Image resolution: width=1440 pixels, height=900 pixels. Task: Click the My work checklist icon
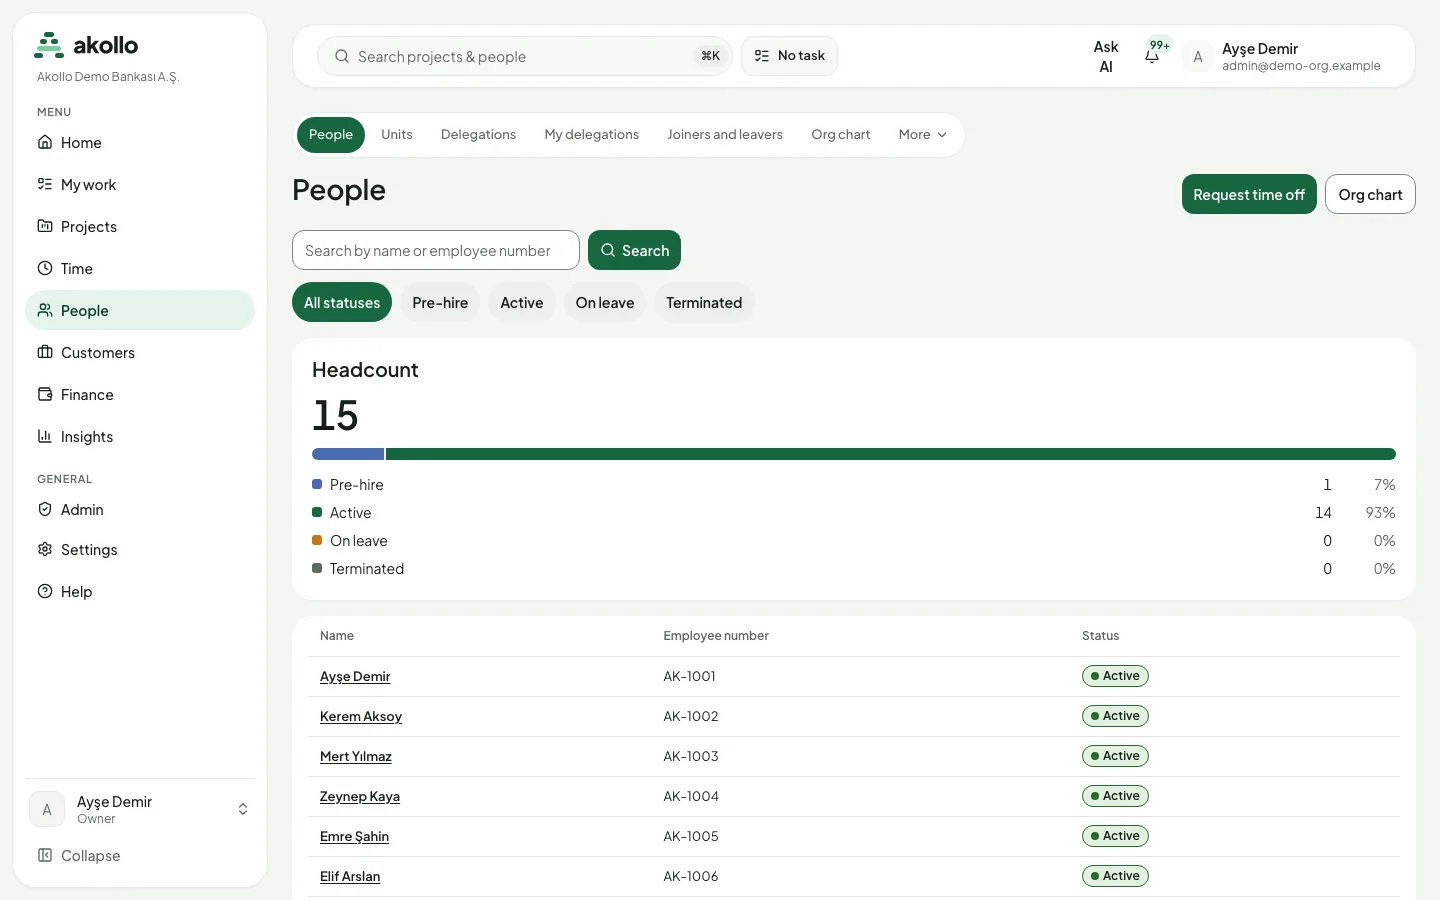(x=45, y=184)
